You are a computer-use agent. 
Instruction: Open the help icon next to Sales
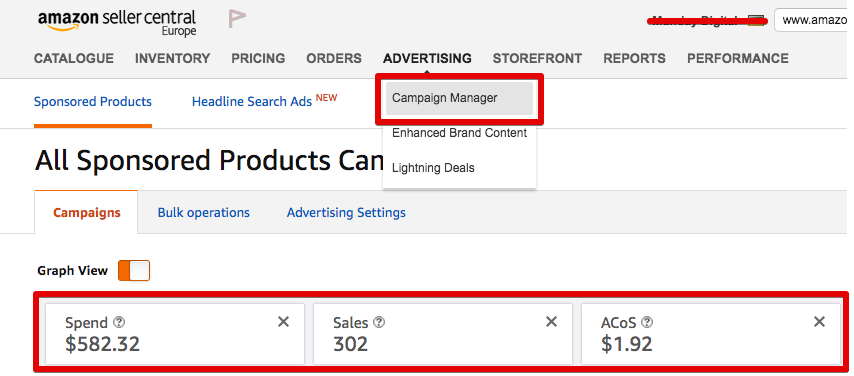(x=379, y=323)
